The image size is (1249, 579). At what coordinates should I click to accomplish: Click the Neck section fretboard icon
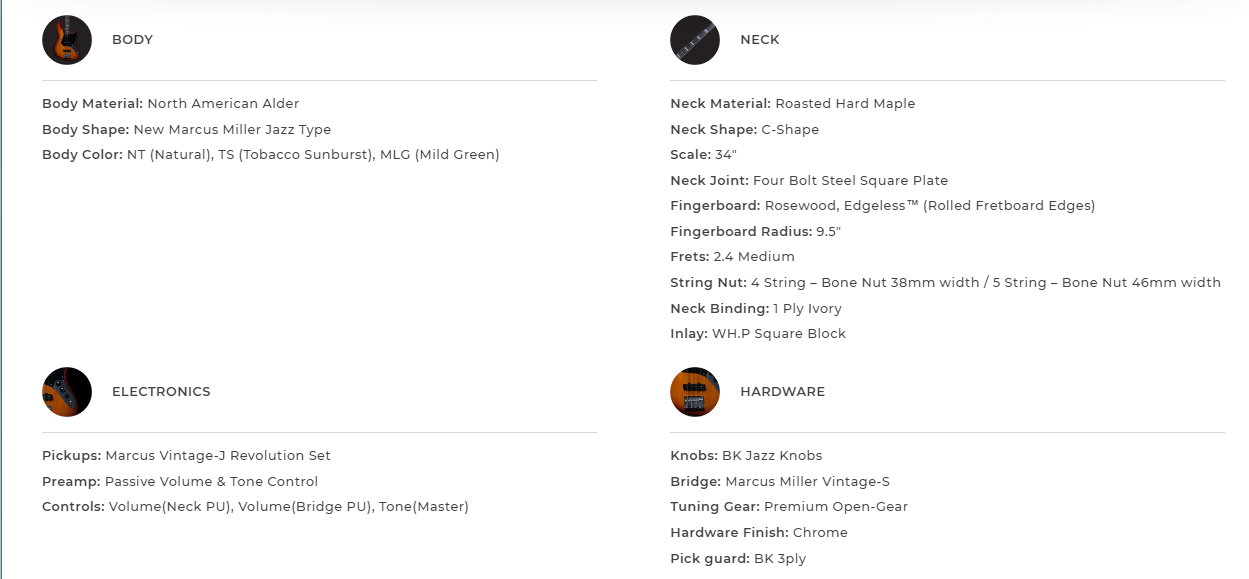[695, 40]
